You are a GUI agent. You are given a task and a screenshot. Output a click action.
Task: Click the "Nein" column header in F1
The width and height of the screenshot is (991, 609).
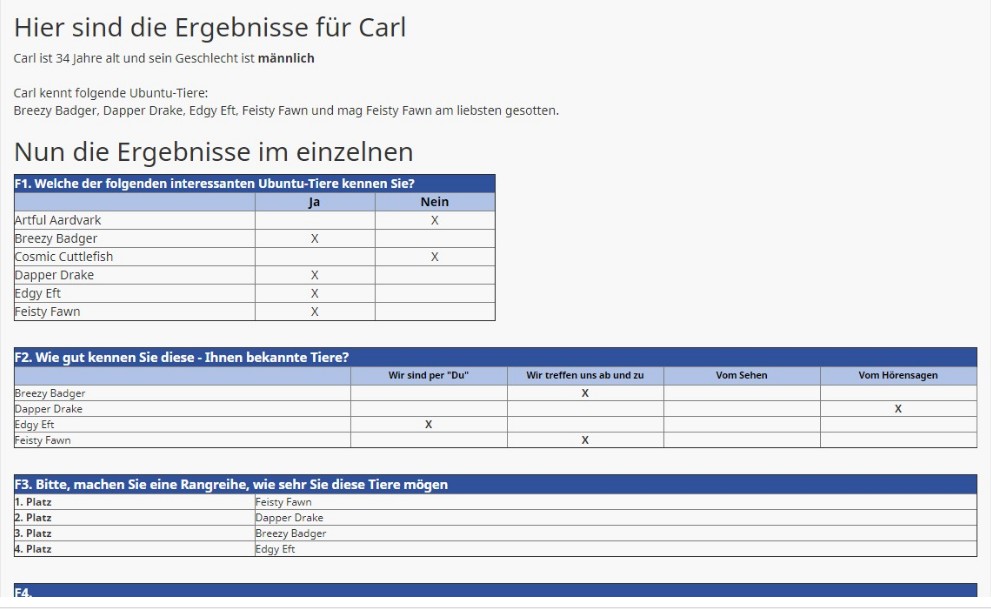(435, 202)
